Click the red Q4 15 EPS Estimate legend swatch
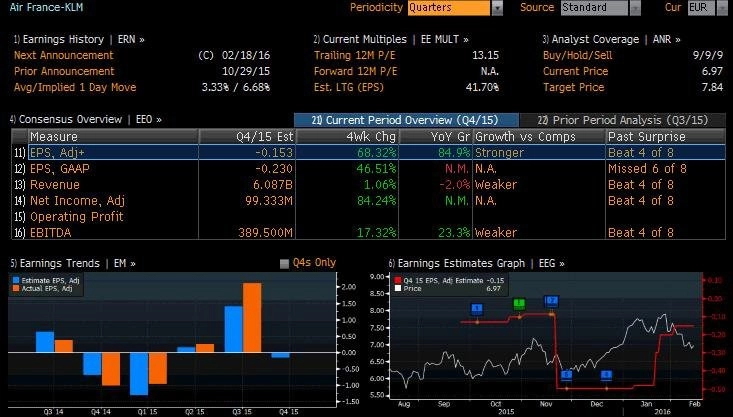The width and height of the screenshot is (733, 417). tap(397, 280)
